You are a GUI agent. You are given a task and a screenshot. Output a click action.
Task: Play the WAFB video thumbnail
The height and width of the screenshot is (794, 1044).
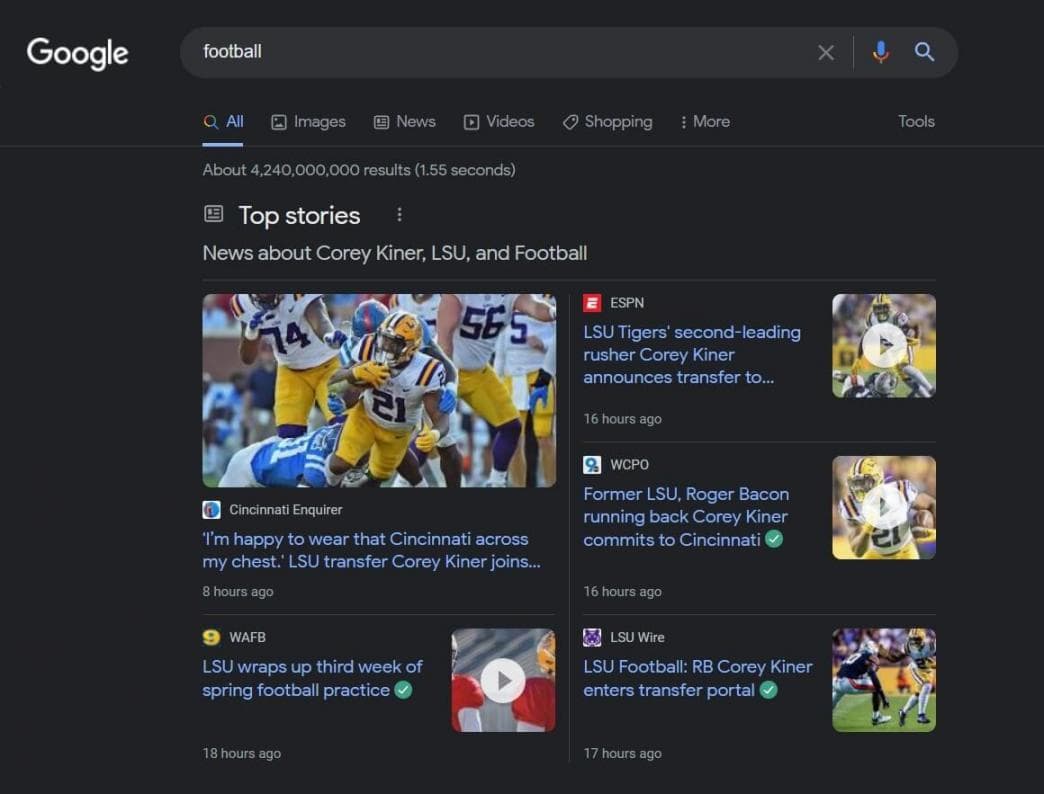(503, 680)
